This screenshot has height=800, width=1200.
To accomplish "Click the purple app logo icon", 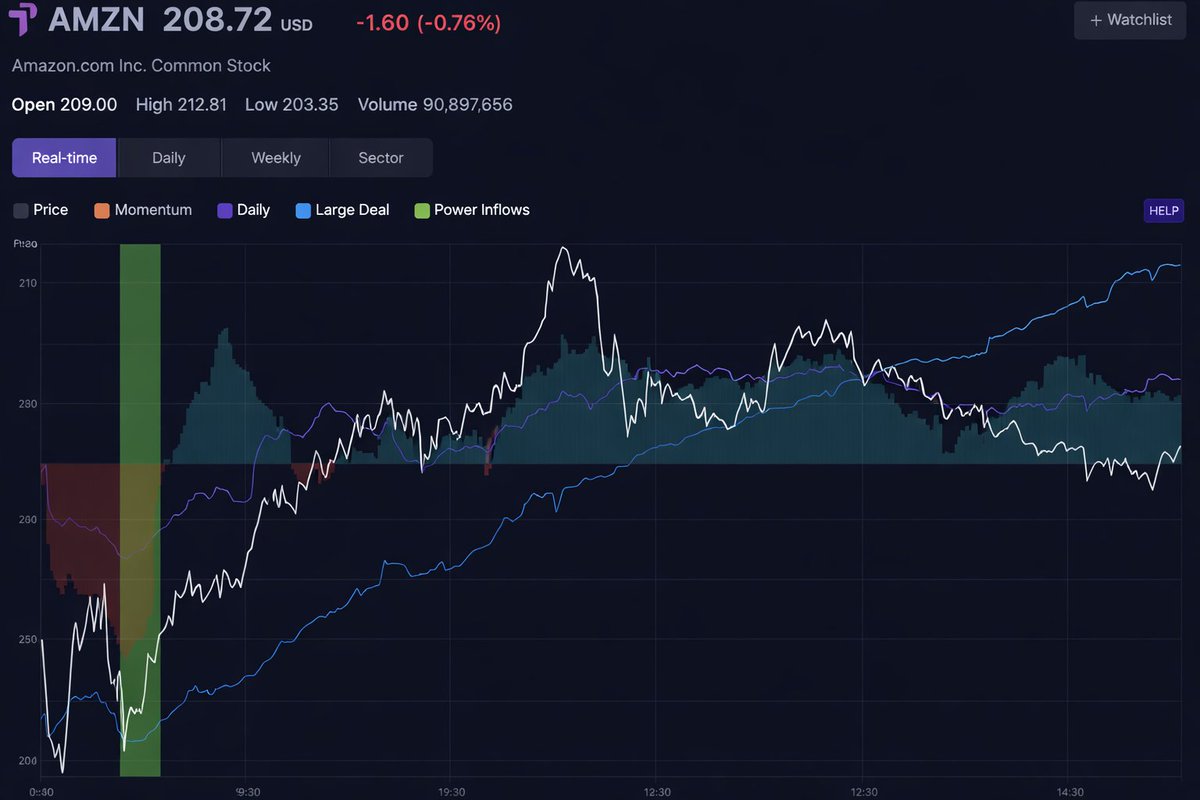I will (22, 19).
